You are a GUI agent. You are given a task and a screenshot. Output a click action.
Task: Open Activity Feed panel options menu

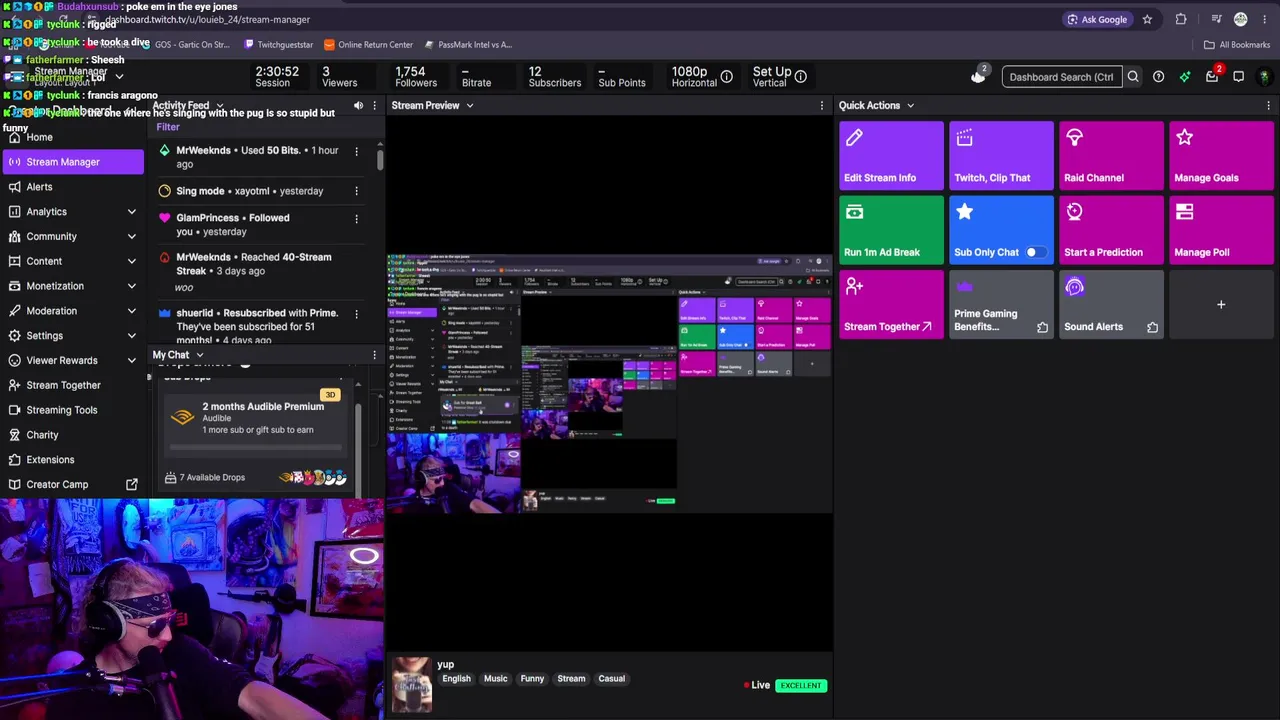[x=375, y=105]
